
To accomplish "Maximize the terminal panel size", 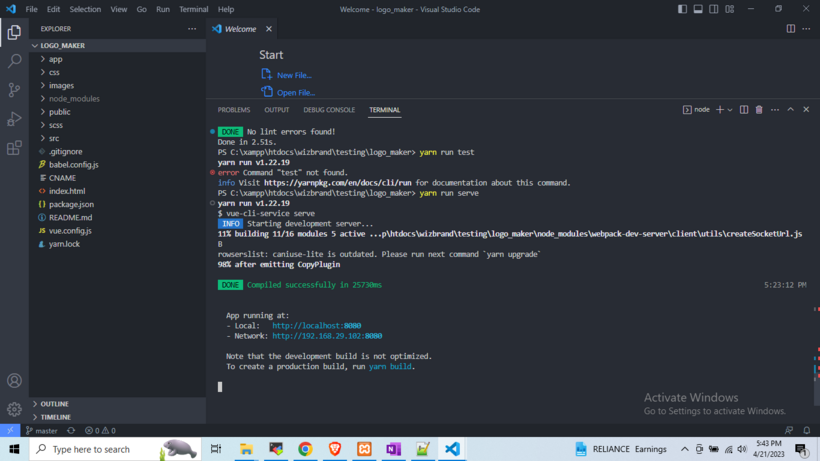I will click(x=790, y=110).
